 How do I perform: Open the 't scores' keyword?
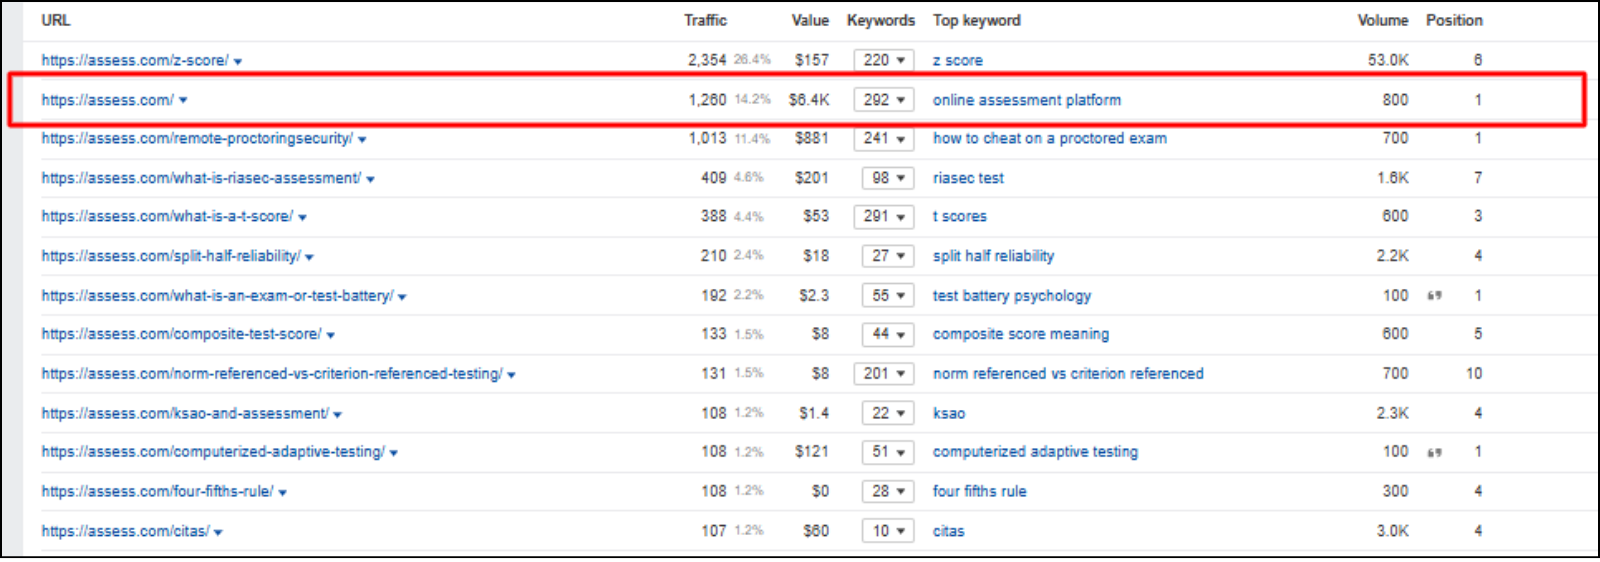click(960, 216)
